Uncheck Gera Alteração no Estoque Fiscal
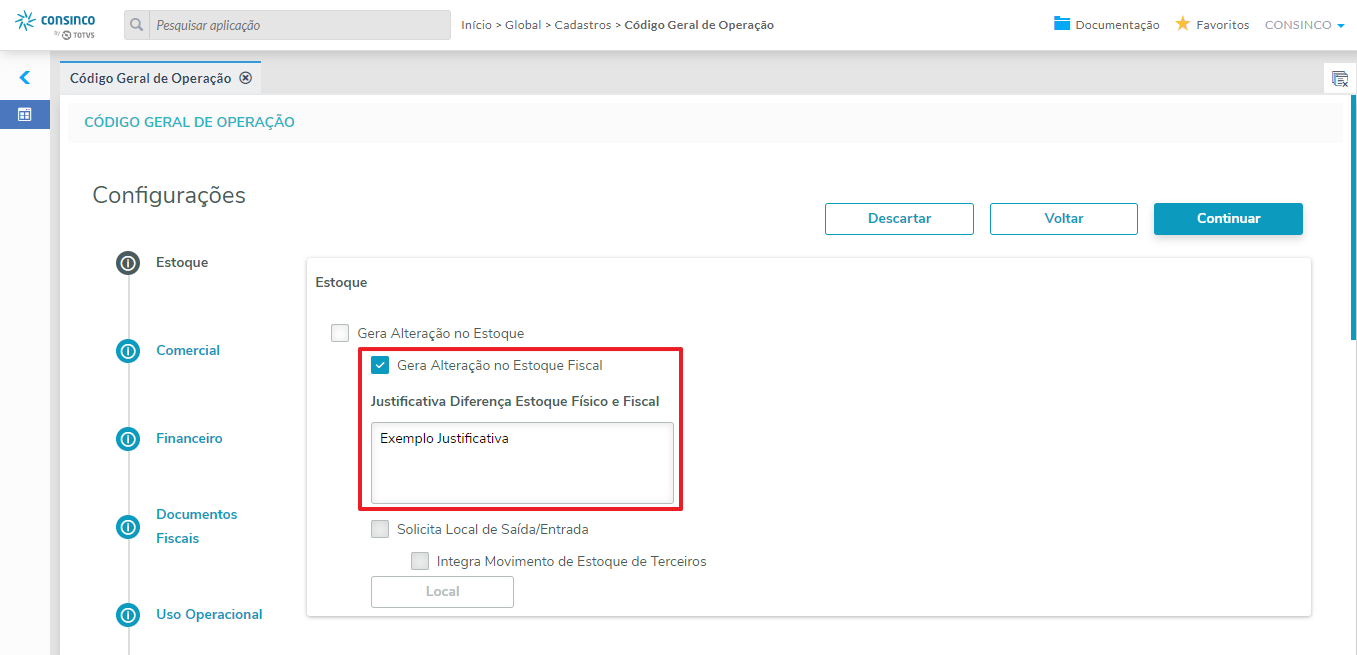1357x655 pixels. click(380, 365)
